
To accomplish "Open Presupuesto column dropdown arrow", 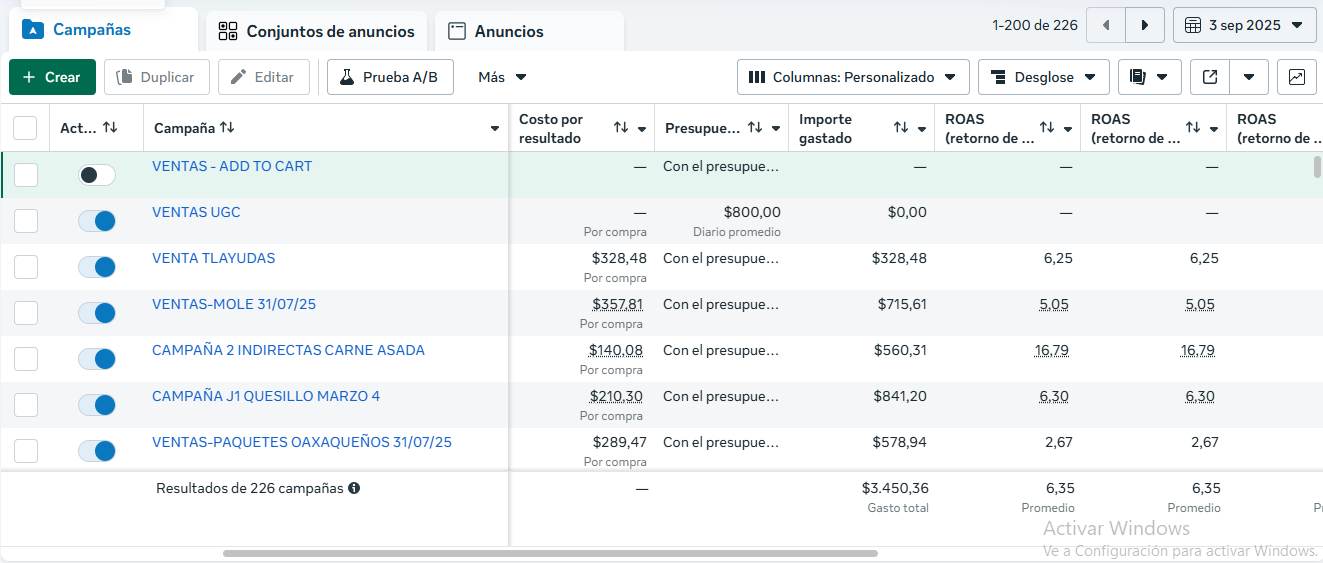I will [776, 129].
